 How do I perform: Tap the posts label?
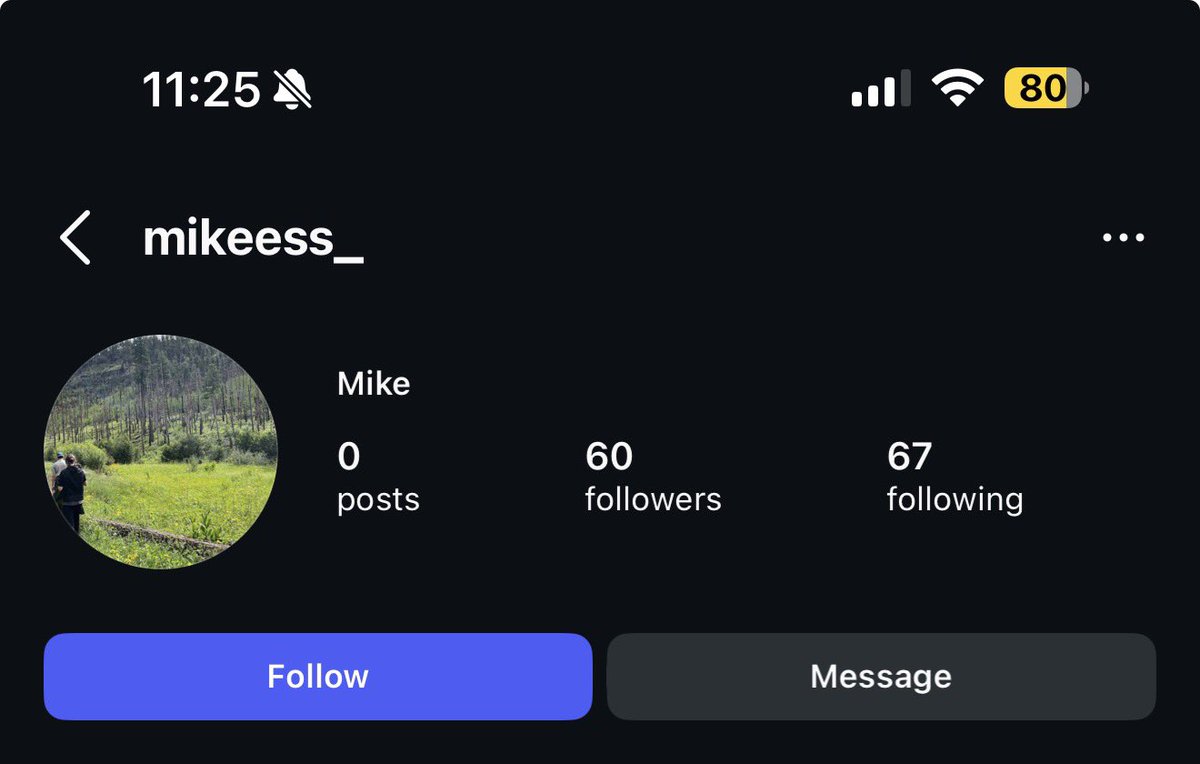point(378,500)
